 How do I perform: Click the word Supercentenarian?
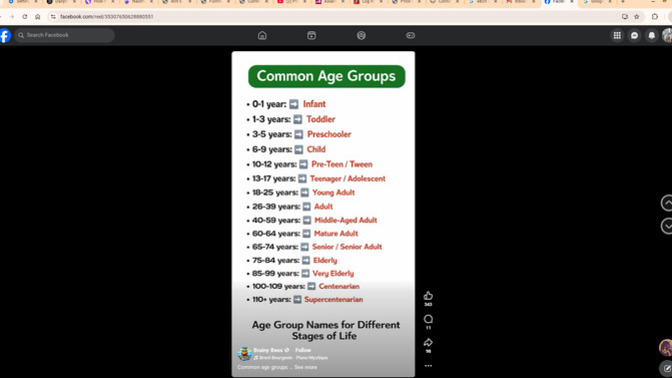click(x=333, y=300)
